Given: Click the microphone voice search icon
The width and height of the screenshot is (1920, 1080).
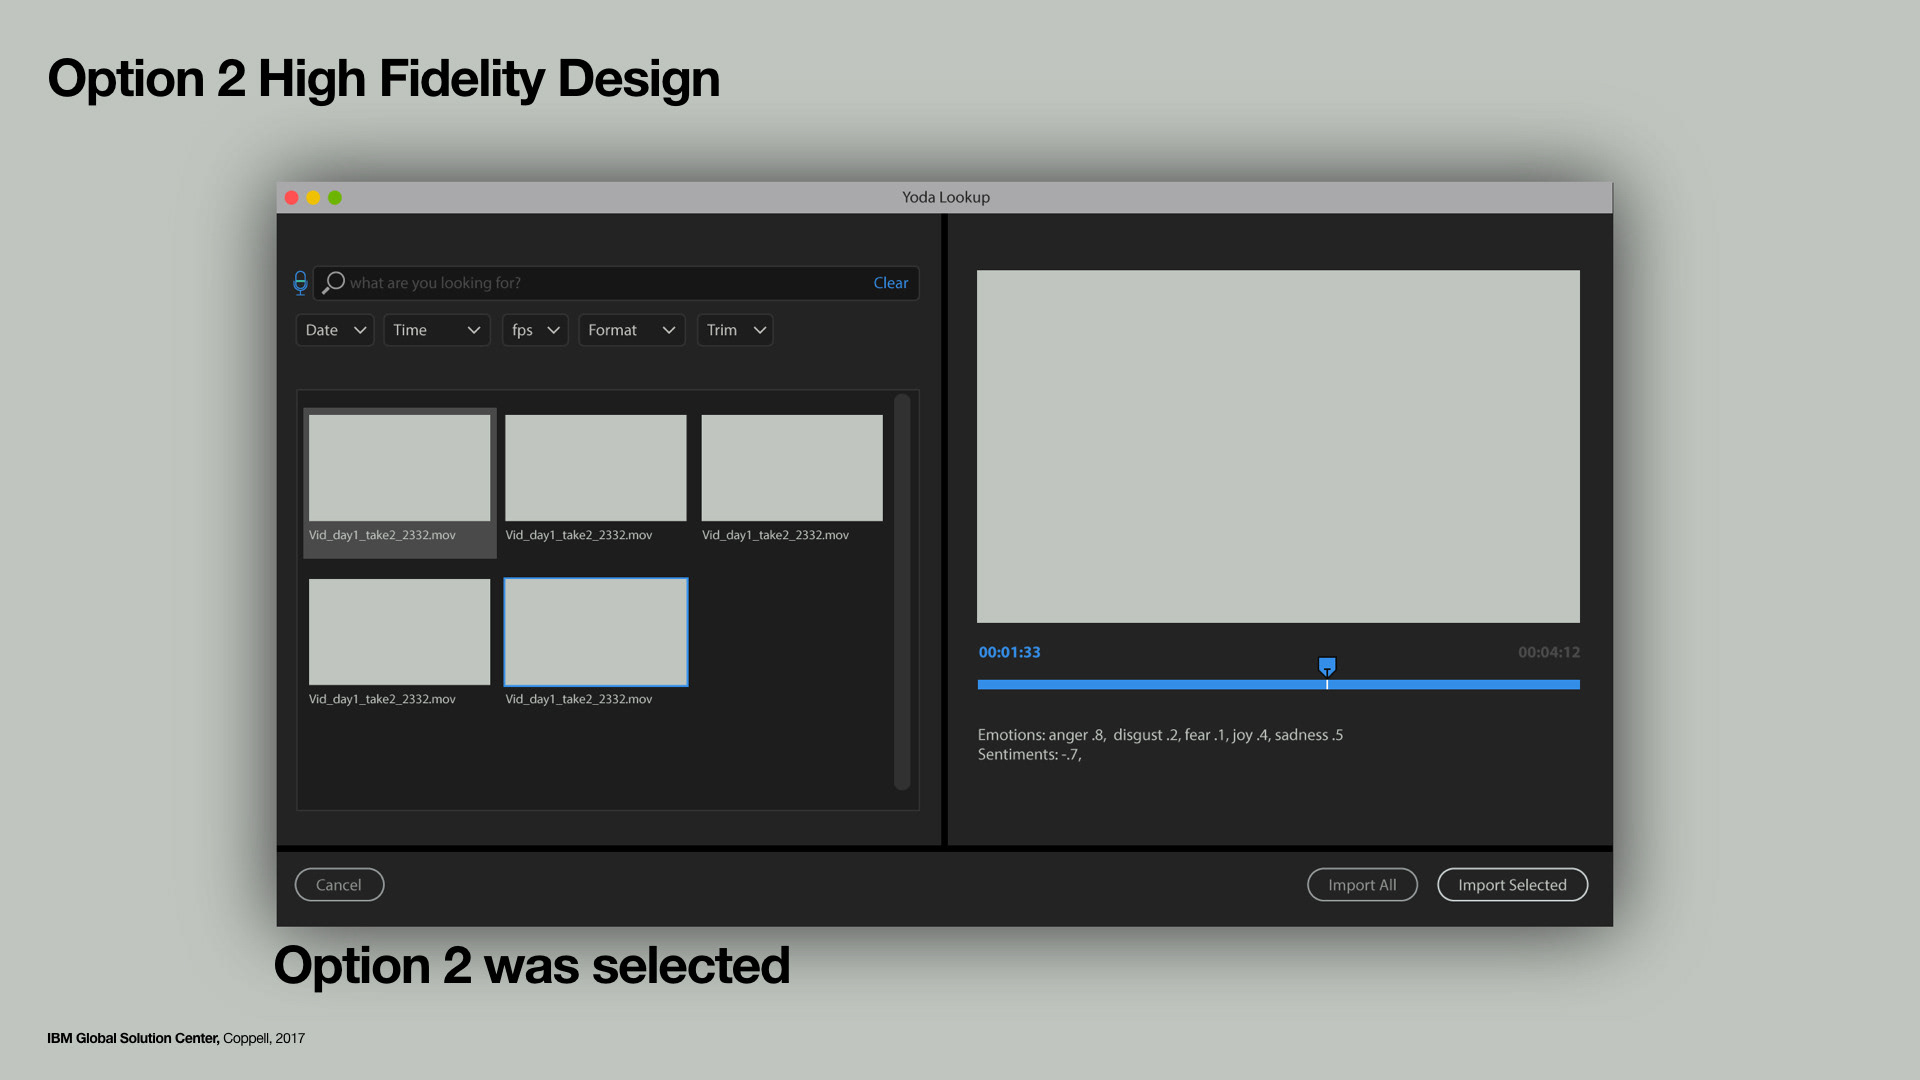Looking at the screenshot, I should coord(300,283).
